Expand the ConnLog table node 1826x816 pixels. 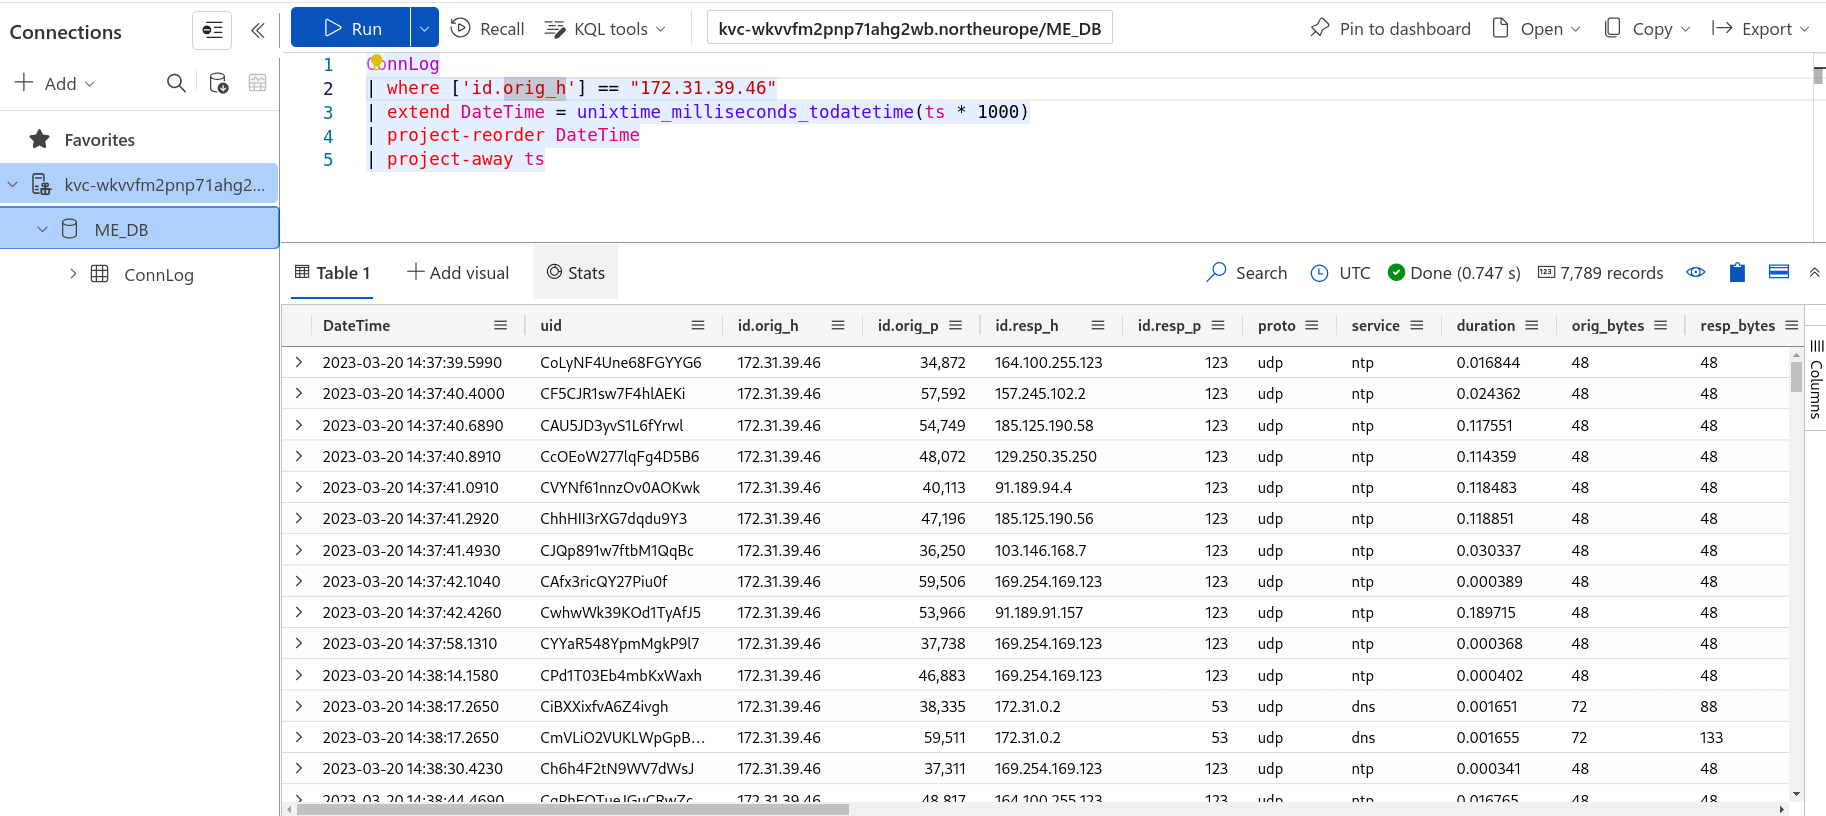(73, 273)
